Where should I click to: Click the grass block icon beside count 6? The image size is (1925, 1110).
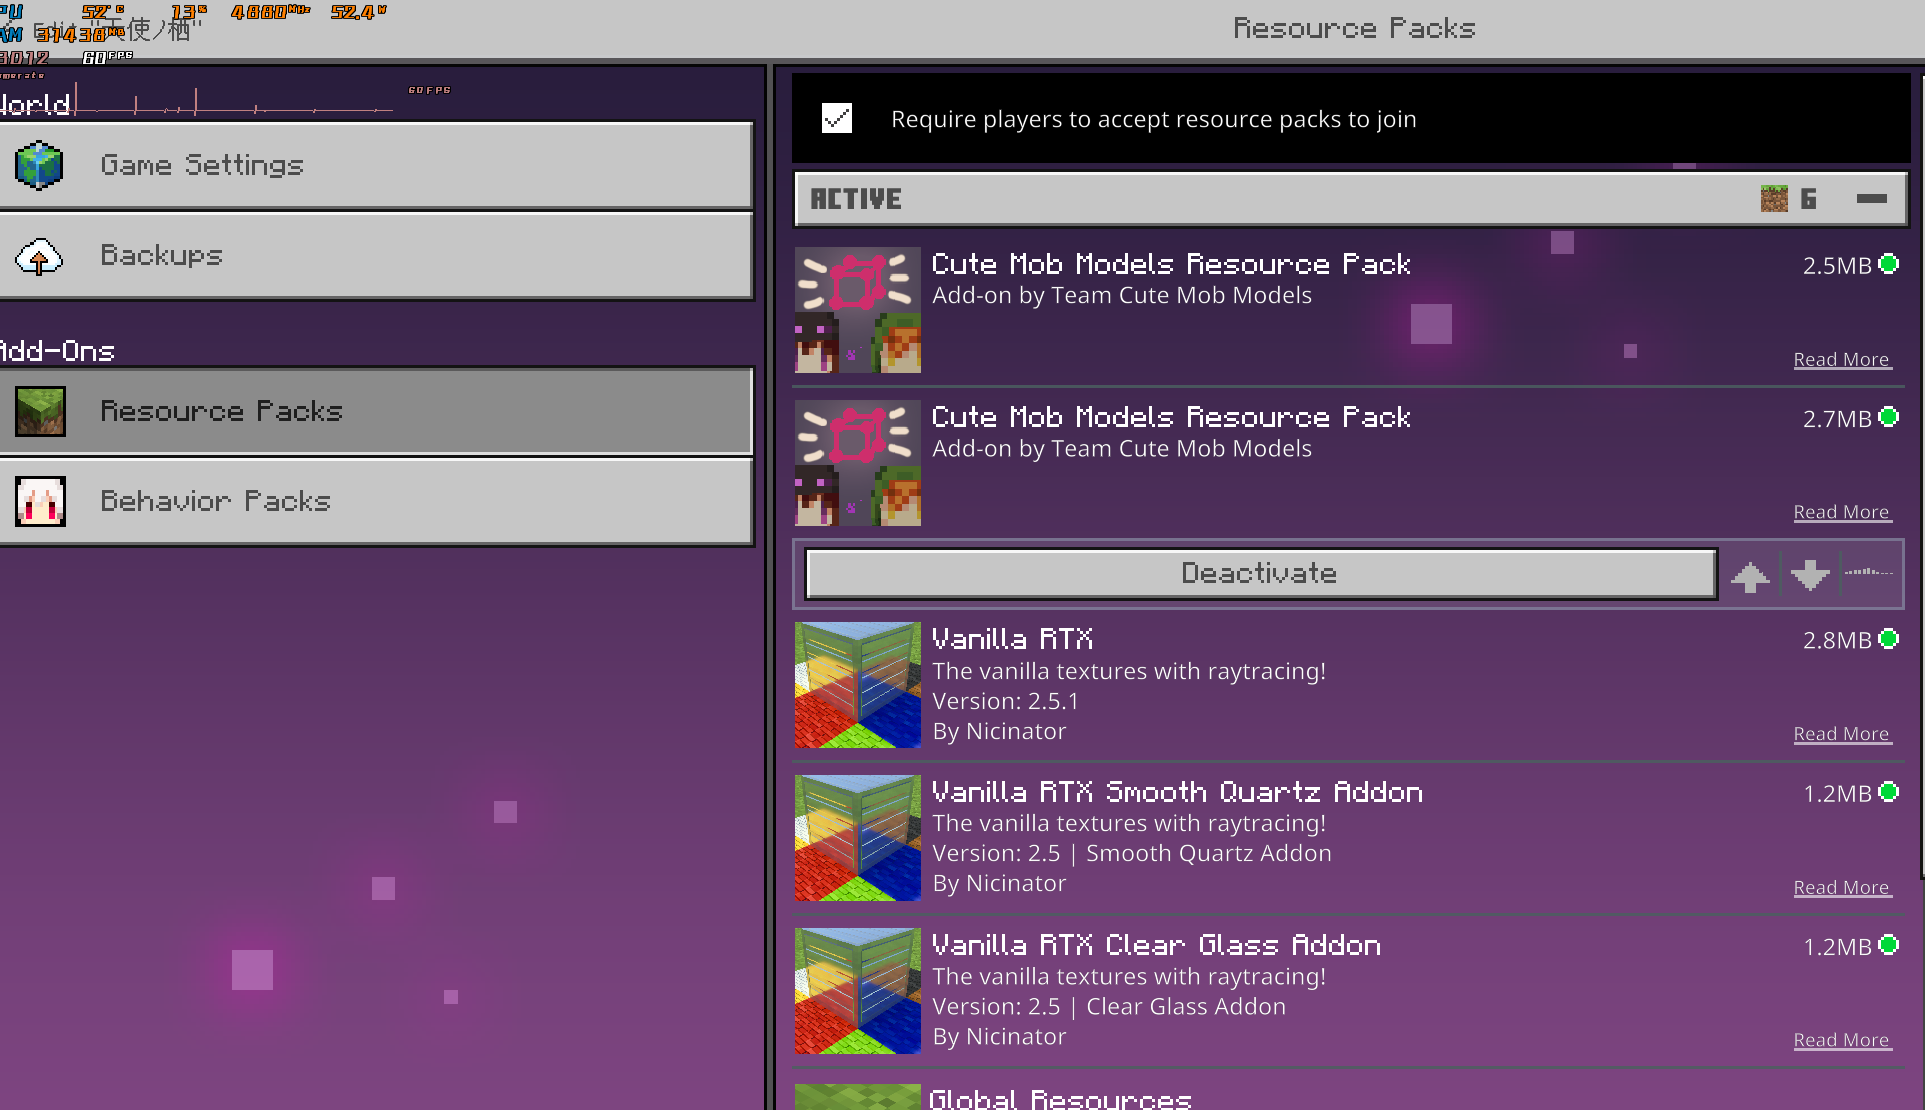[1774, 199]
